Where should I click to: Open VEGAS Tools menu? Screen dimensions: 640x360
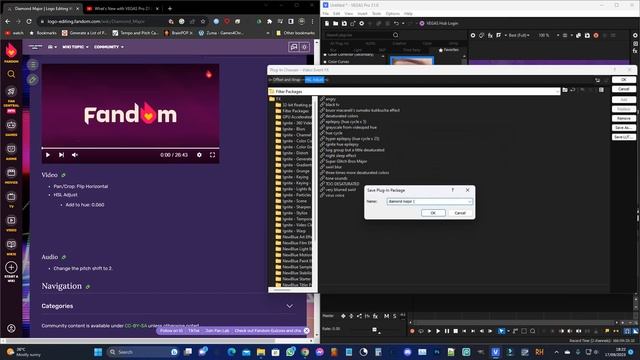[376, 14]
